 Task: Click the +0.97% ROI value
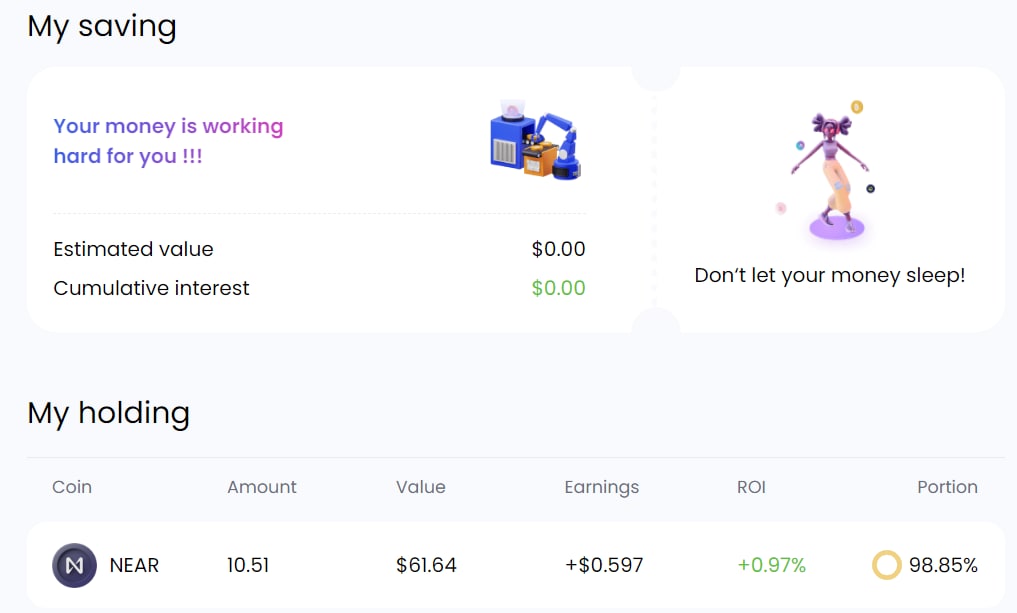(x=772, y=566)
